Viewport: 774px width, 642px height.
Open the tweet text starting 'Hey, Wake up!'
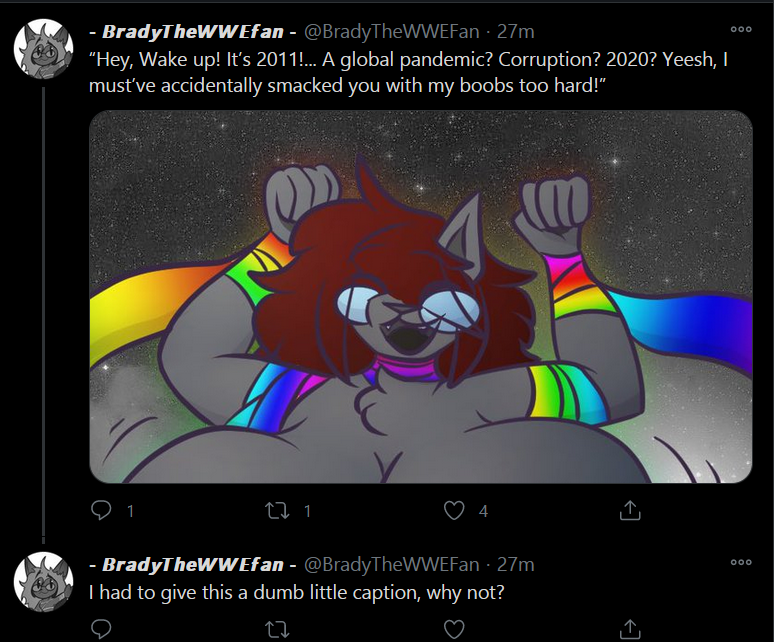[408, 73]
